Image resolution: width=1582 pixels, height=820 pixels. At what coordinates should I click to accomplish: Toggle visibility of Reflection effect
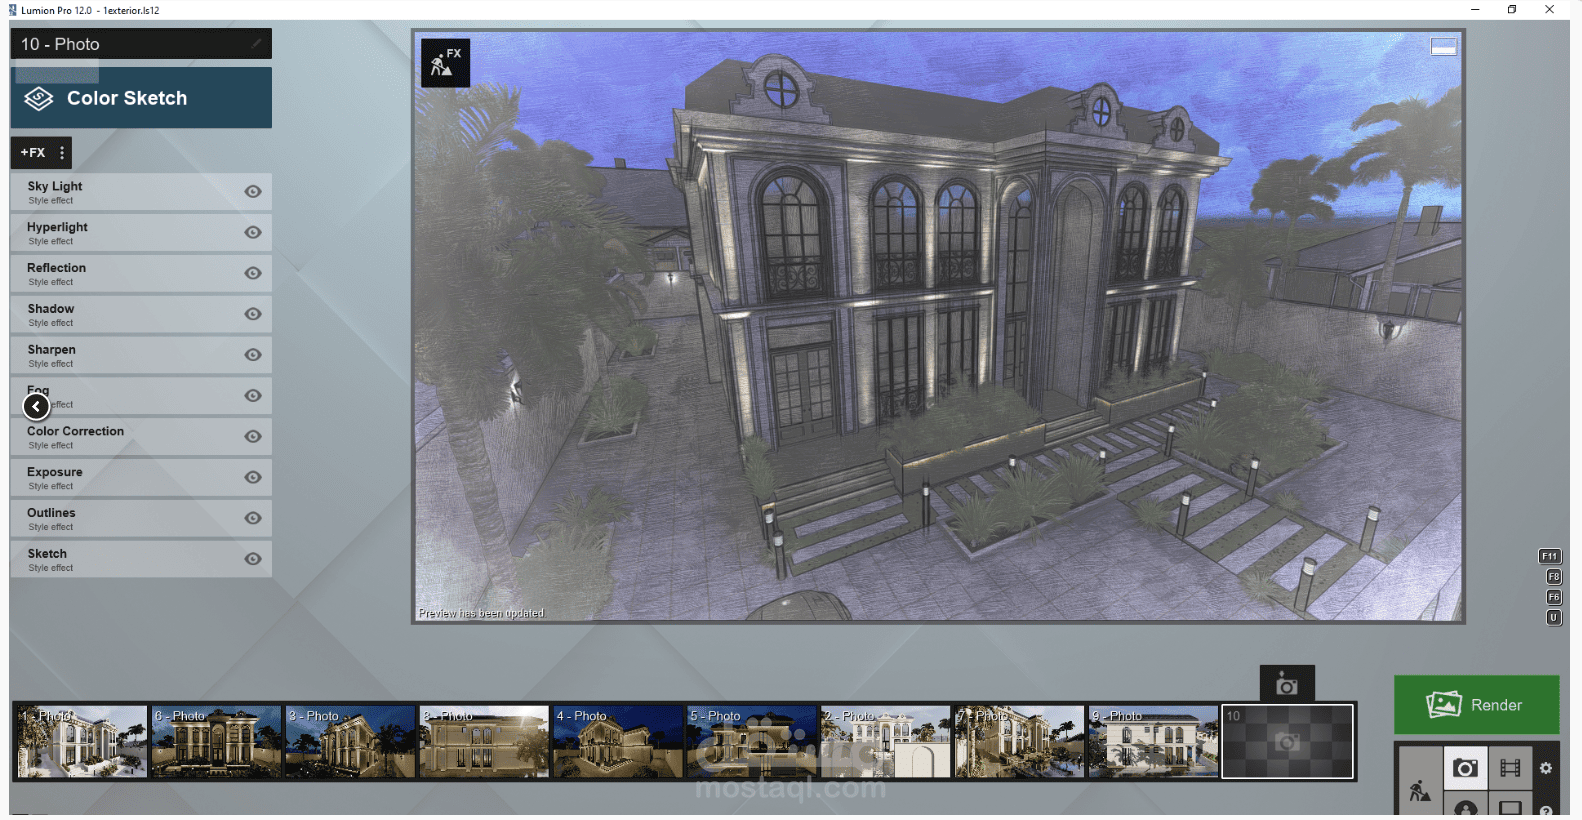click(253, 274)
